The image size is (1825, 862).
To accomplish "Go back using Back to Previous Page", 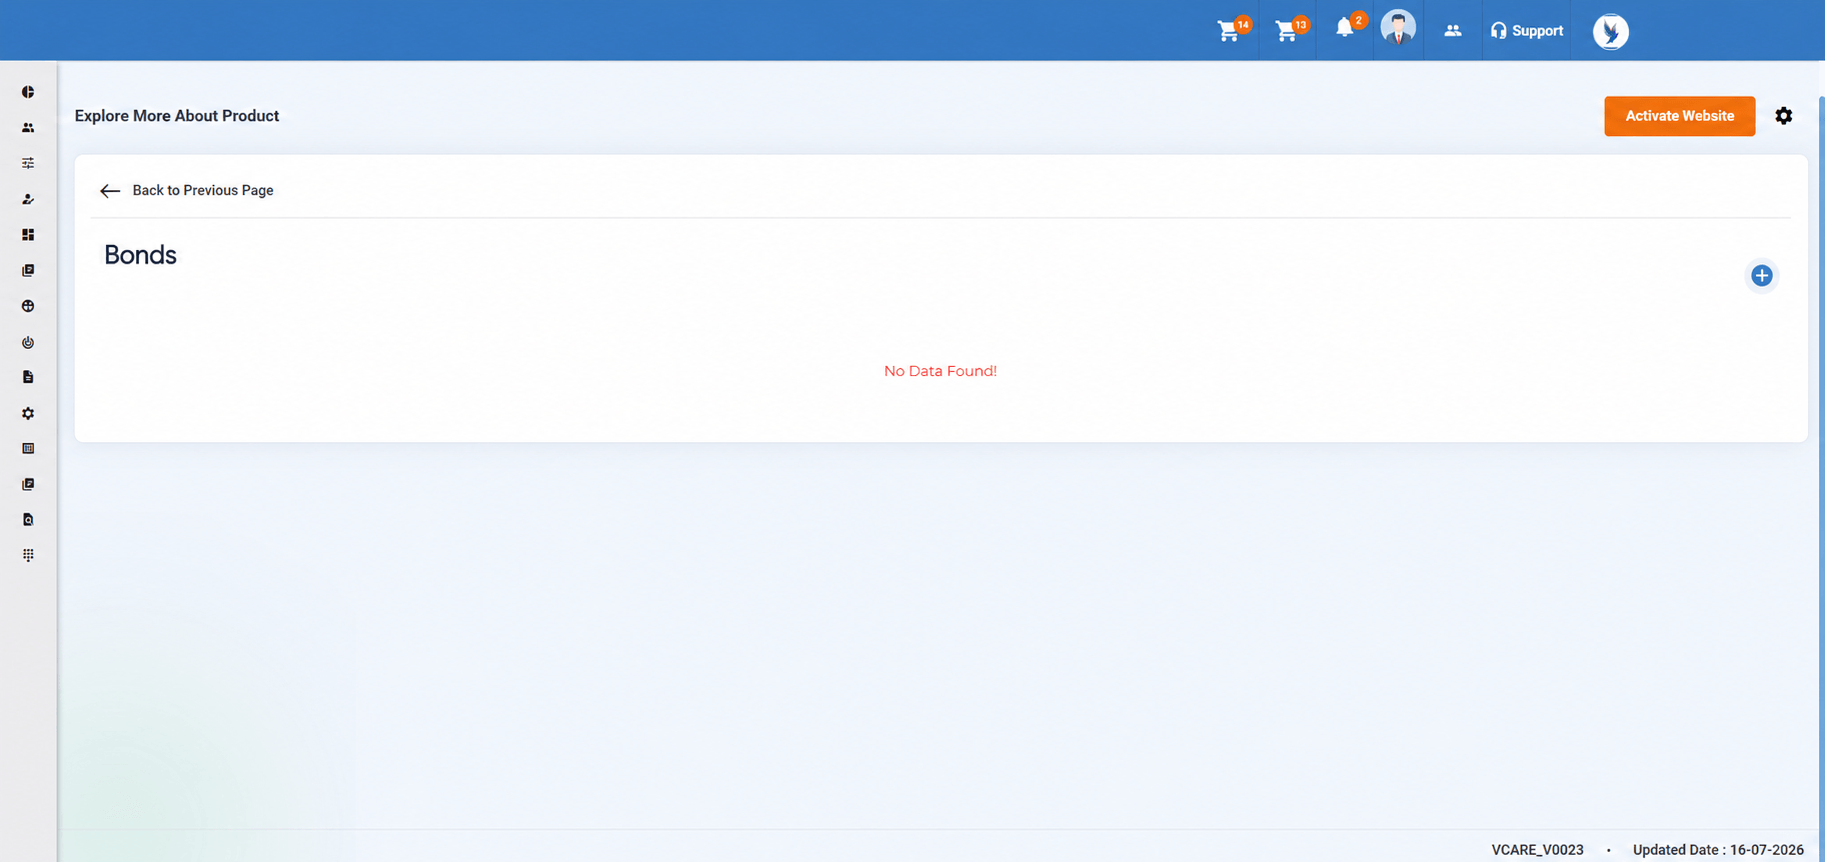I will pos(187,190).
